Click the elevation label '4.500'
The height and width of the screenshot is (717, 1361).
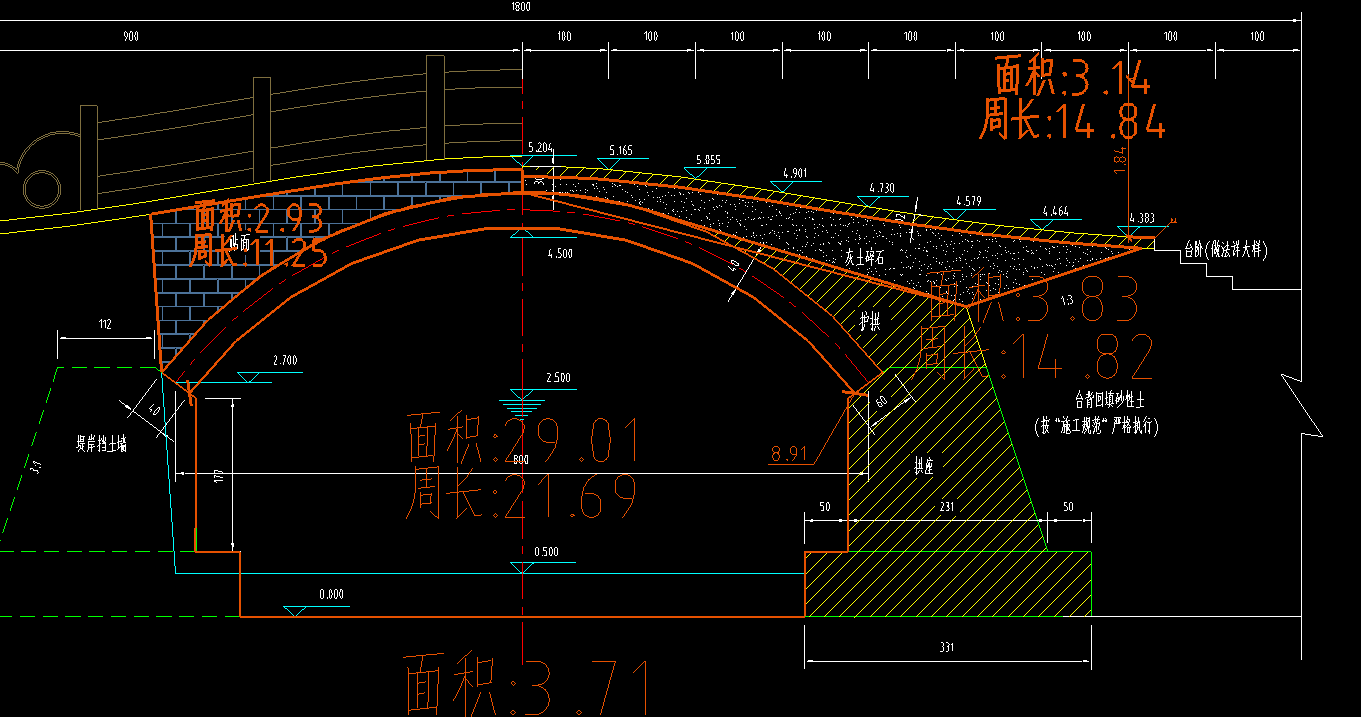coord(560,254)
